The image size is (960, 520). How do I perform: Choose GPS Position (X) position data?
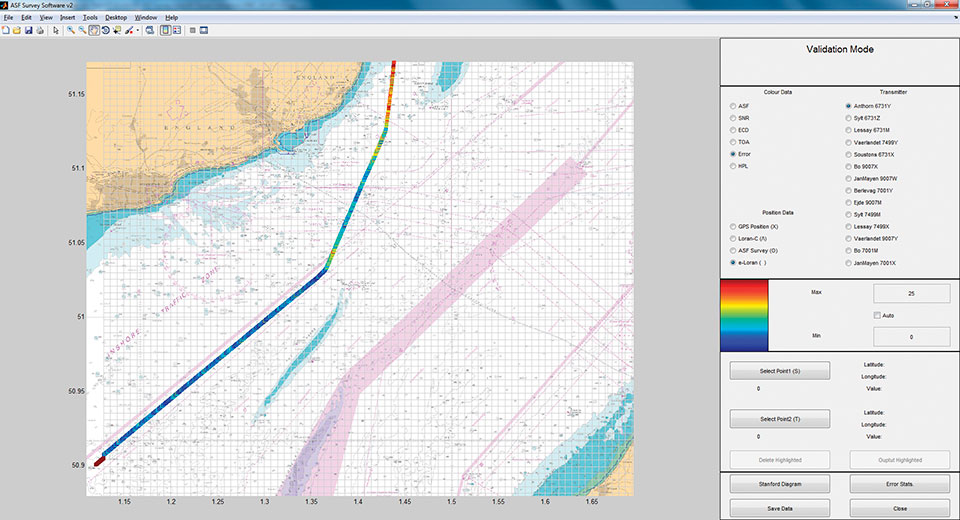coord(733,227)
